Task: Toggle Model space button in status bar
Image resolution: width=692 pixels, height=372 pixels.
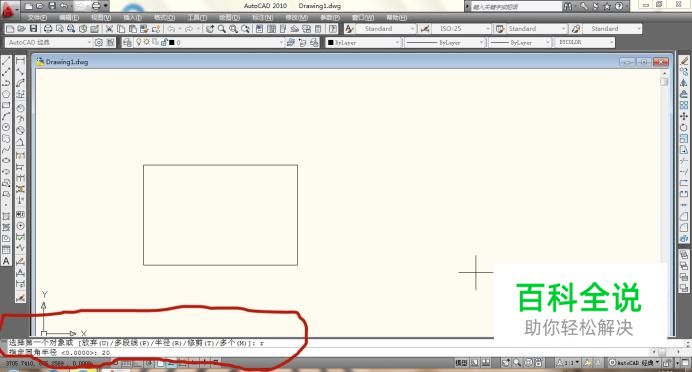Action: 461,363
